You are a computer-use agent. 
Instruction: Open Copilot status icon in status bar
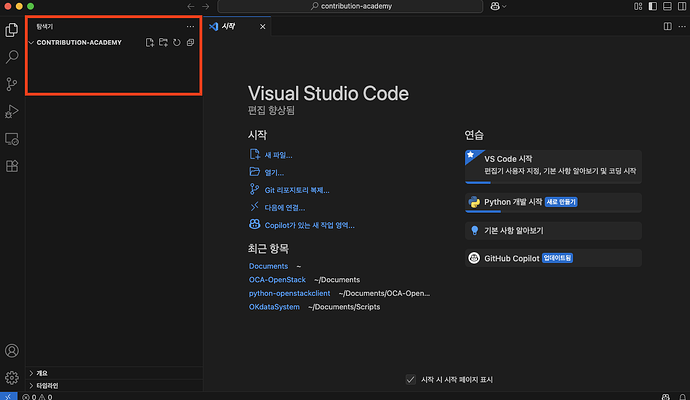pyautogui.click(x=666, y=396)
